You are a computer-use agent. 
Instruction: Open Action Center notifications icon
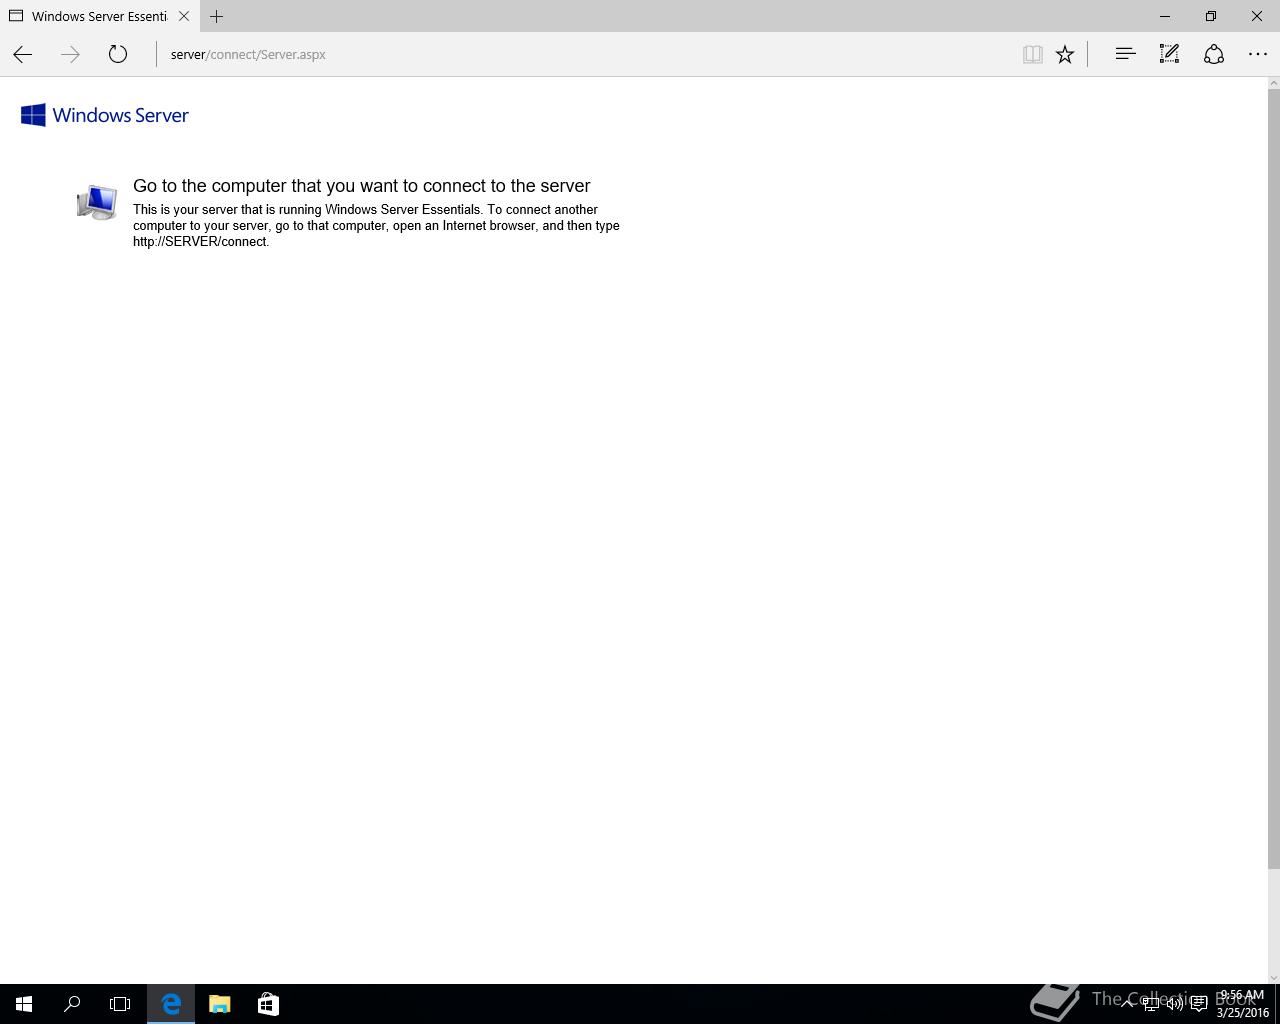pos(1199,1004)
